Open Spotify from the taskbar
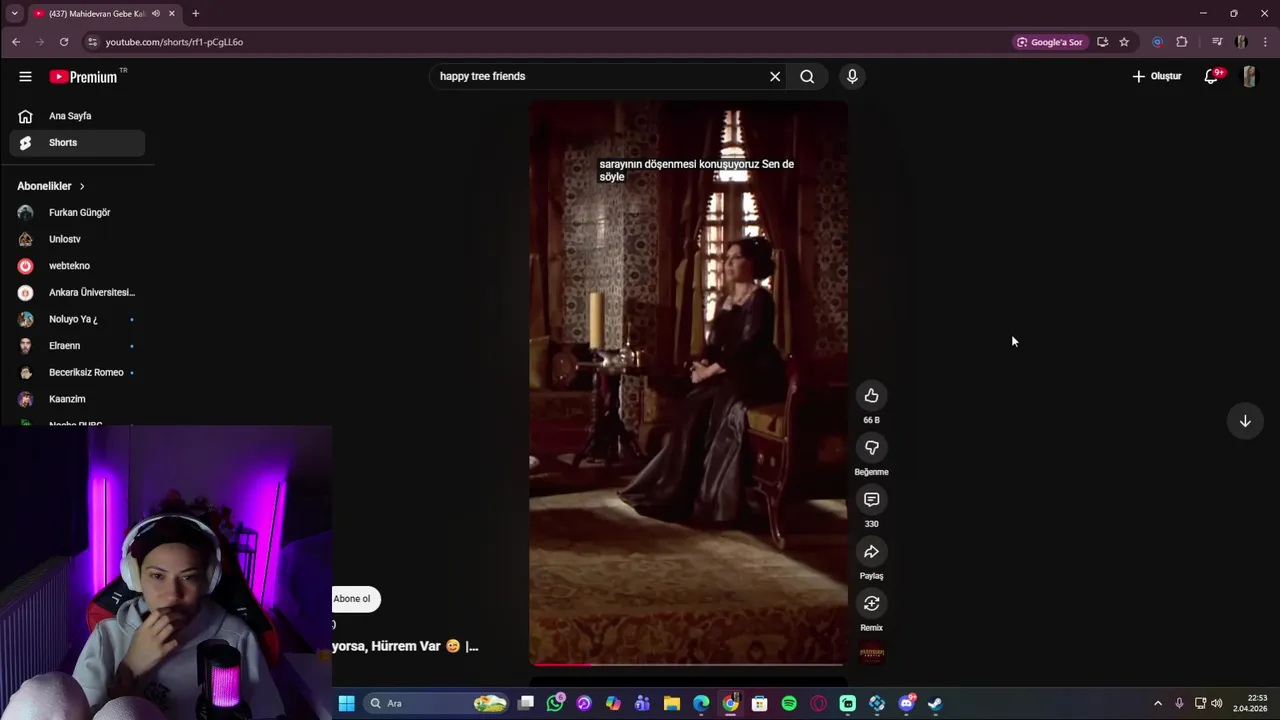The width and height of the screenshot is (1280, 720). tap(789, 703)
